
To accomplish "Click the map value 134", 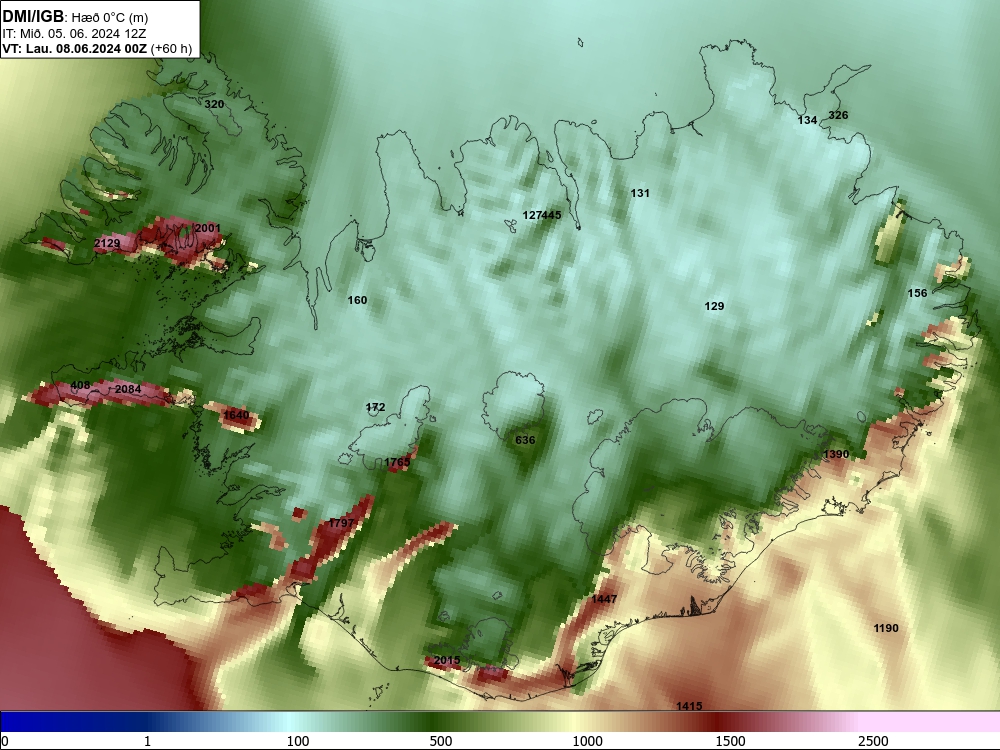I will 807,120.
